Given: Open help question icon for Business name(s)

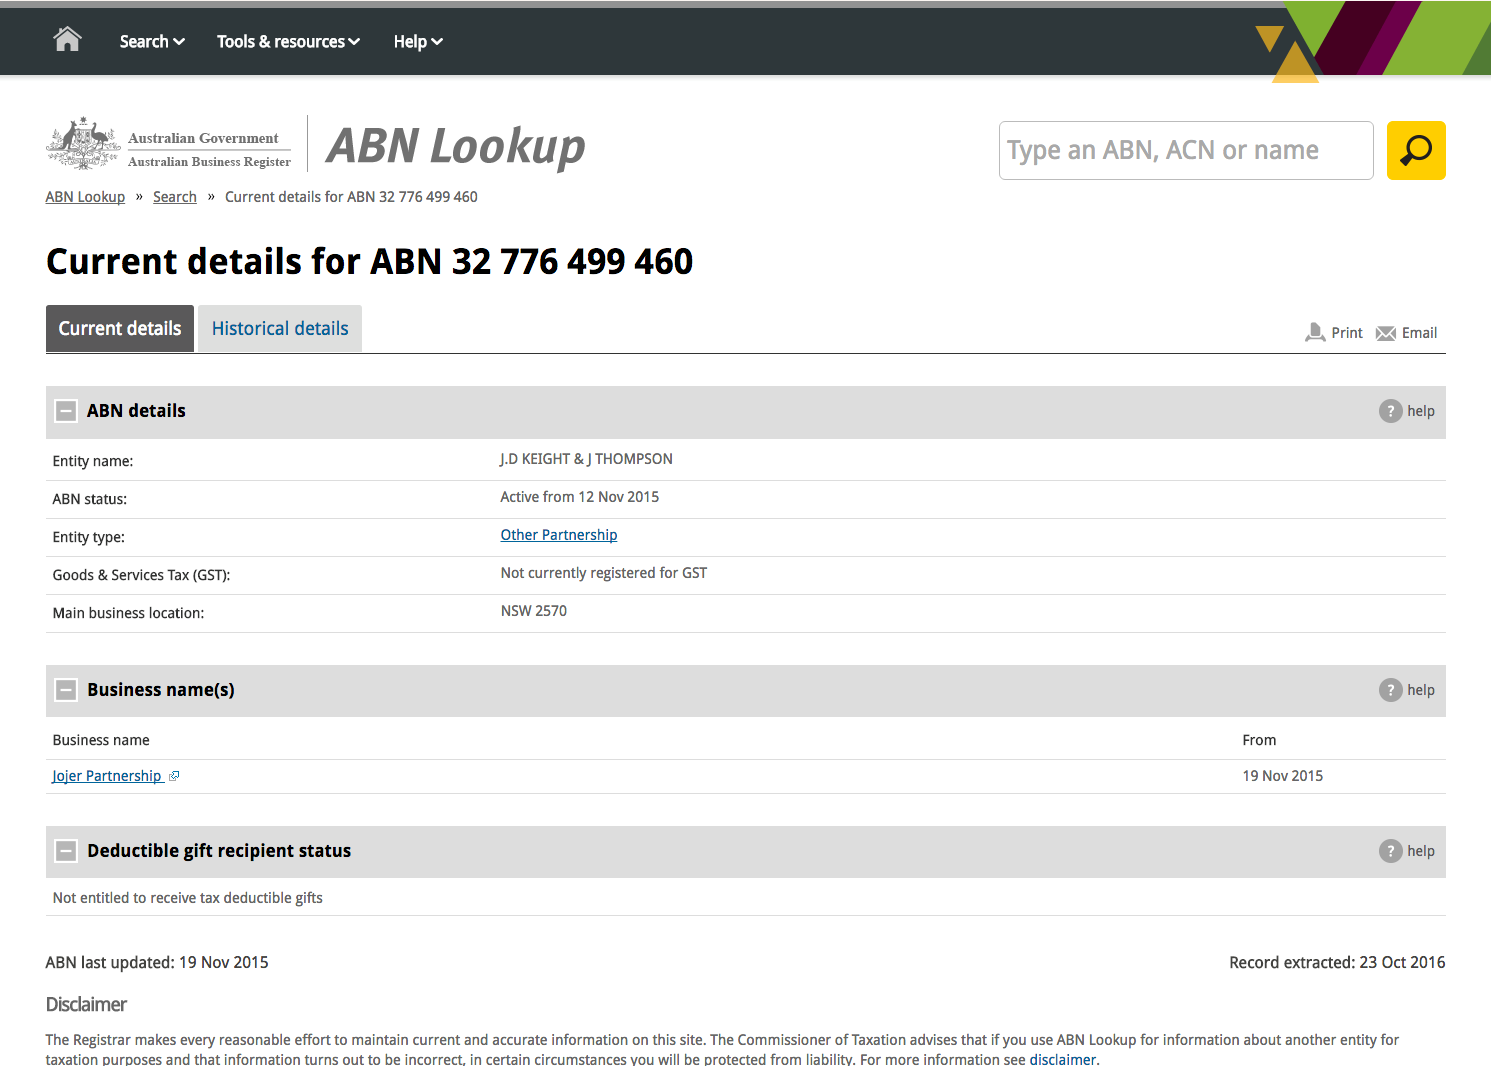Looking at the screenshot, I should click(x=1390, y=690).
